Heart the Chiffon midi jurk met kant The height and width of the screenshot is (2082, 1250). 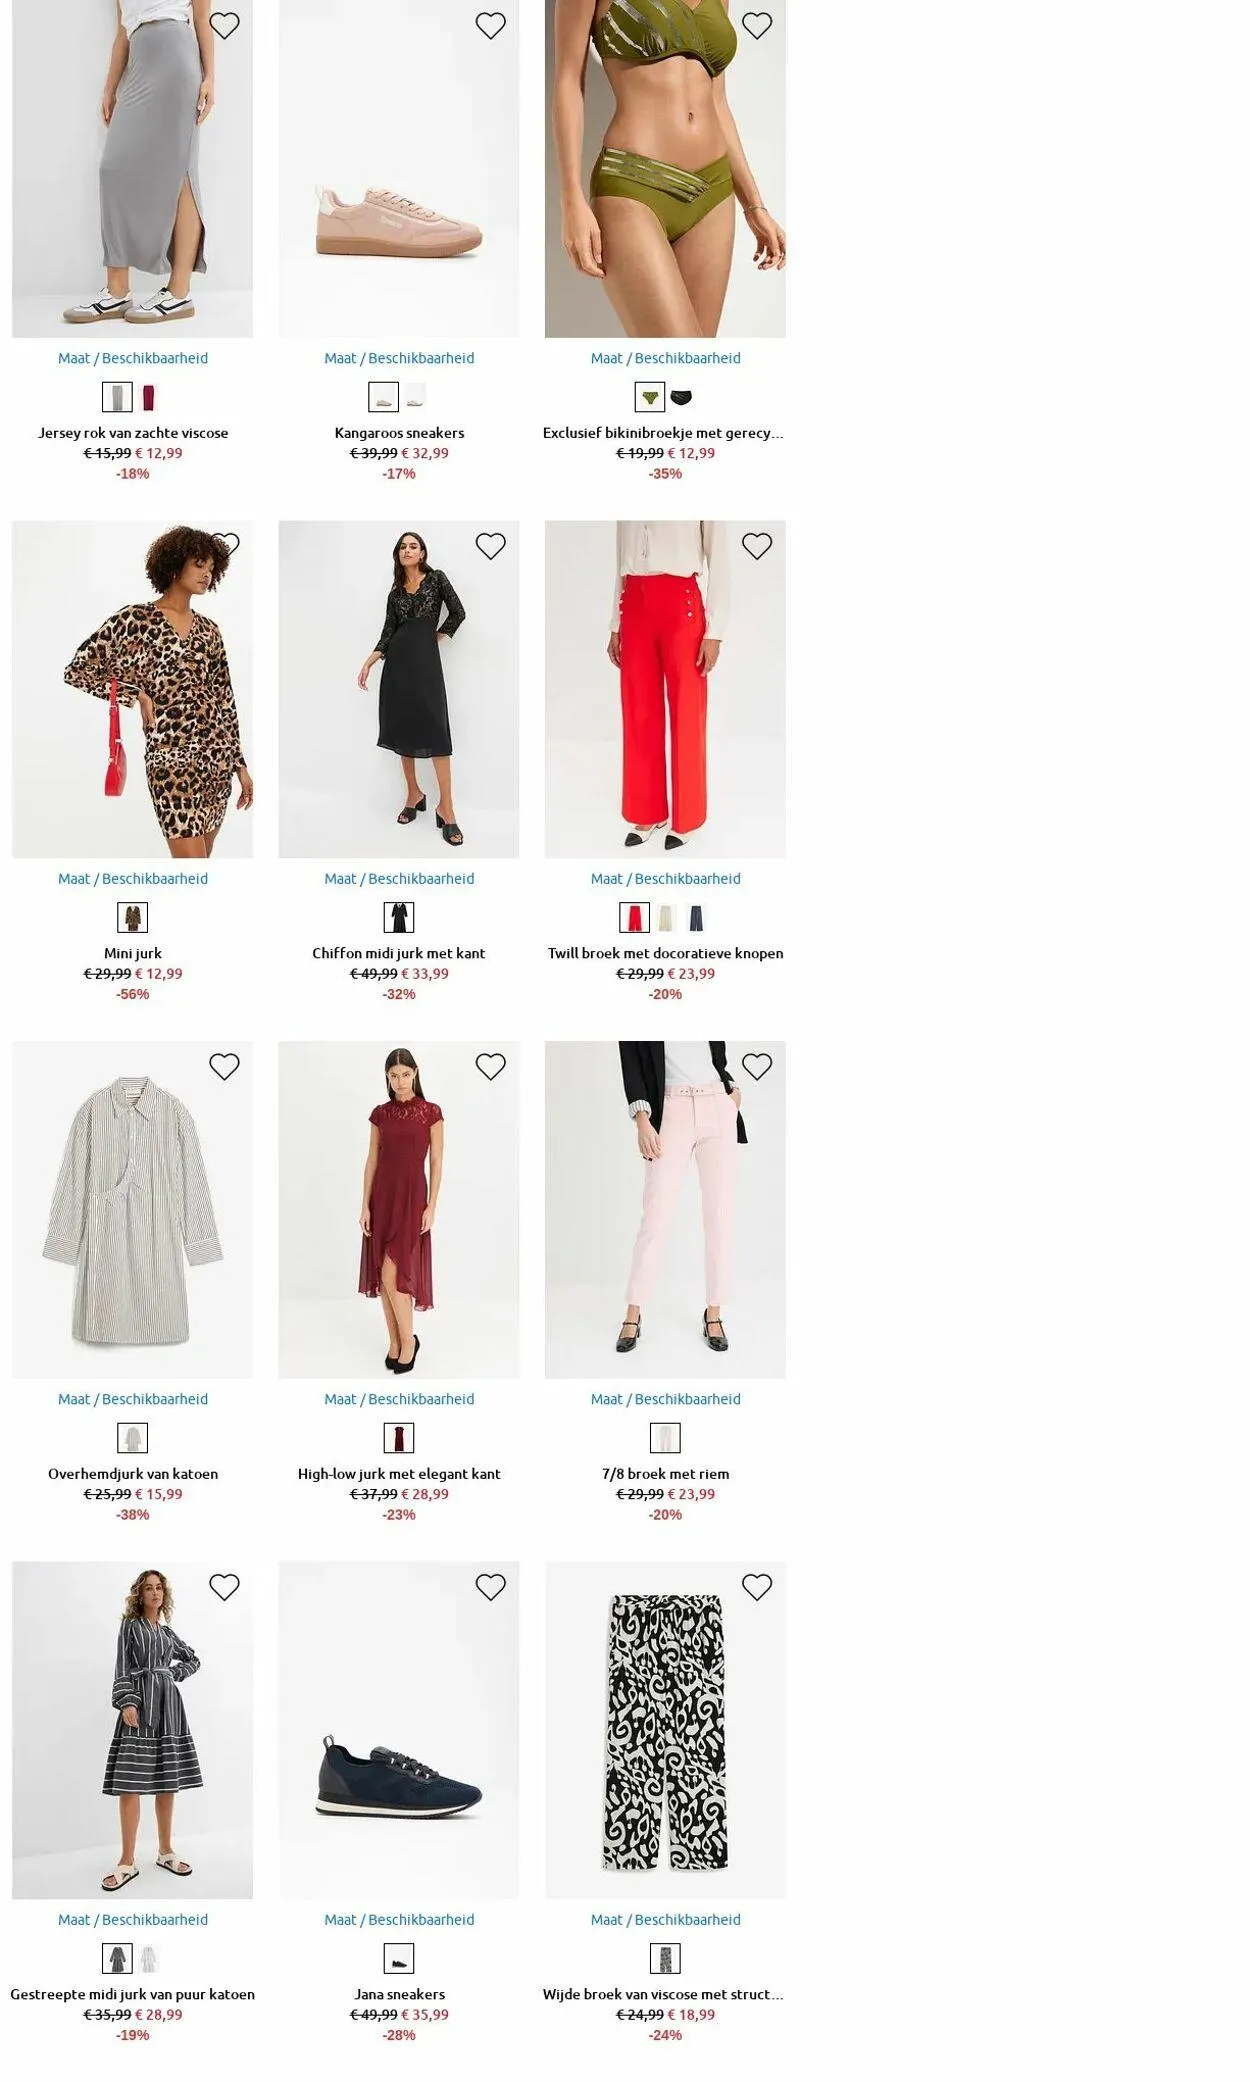(x=490, y=546)
